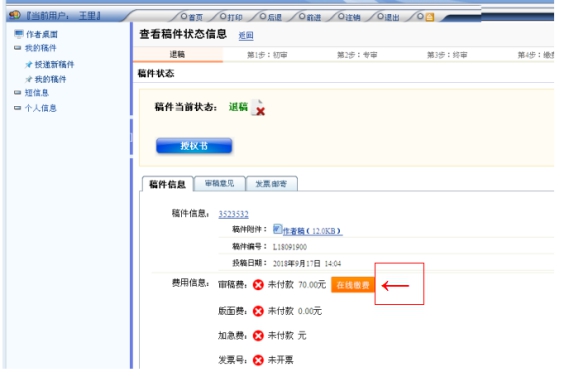
Task: Click the red unpaid icon beside 加急费
Action: 258,336
